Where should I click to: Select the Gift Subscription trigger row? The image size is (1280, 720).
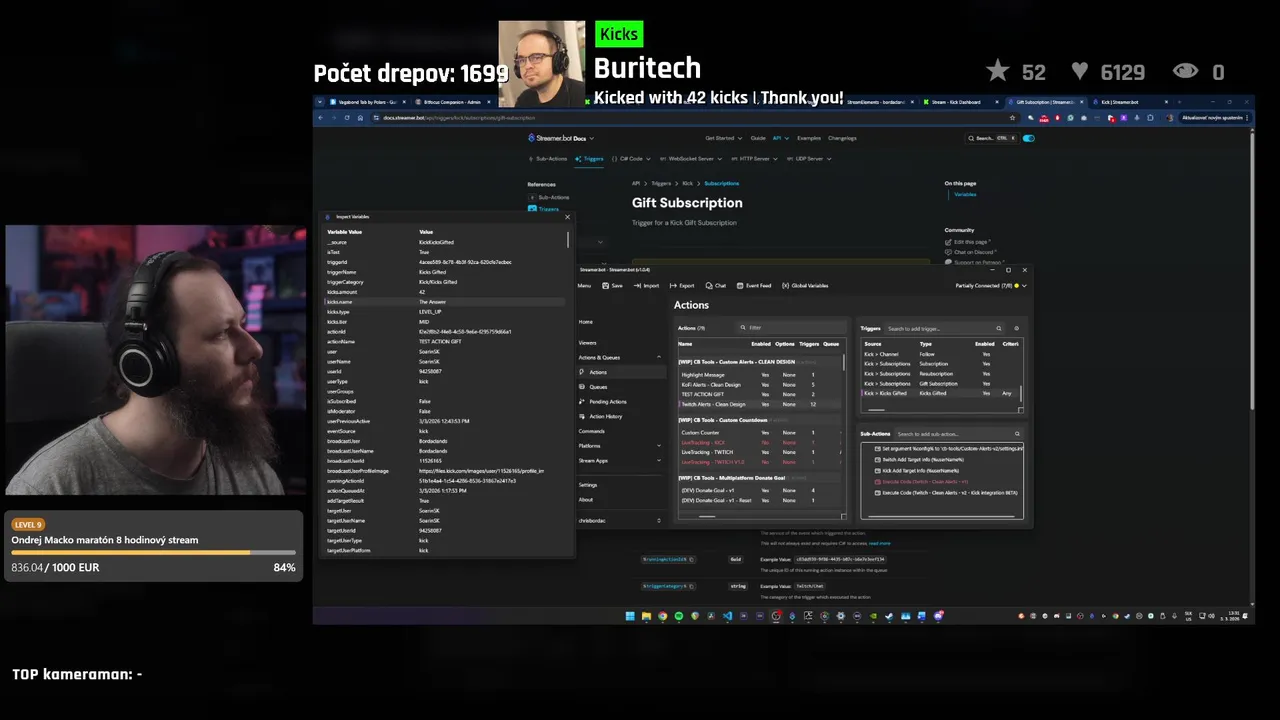[x=940, y=383]
